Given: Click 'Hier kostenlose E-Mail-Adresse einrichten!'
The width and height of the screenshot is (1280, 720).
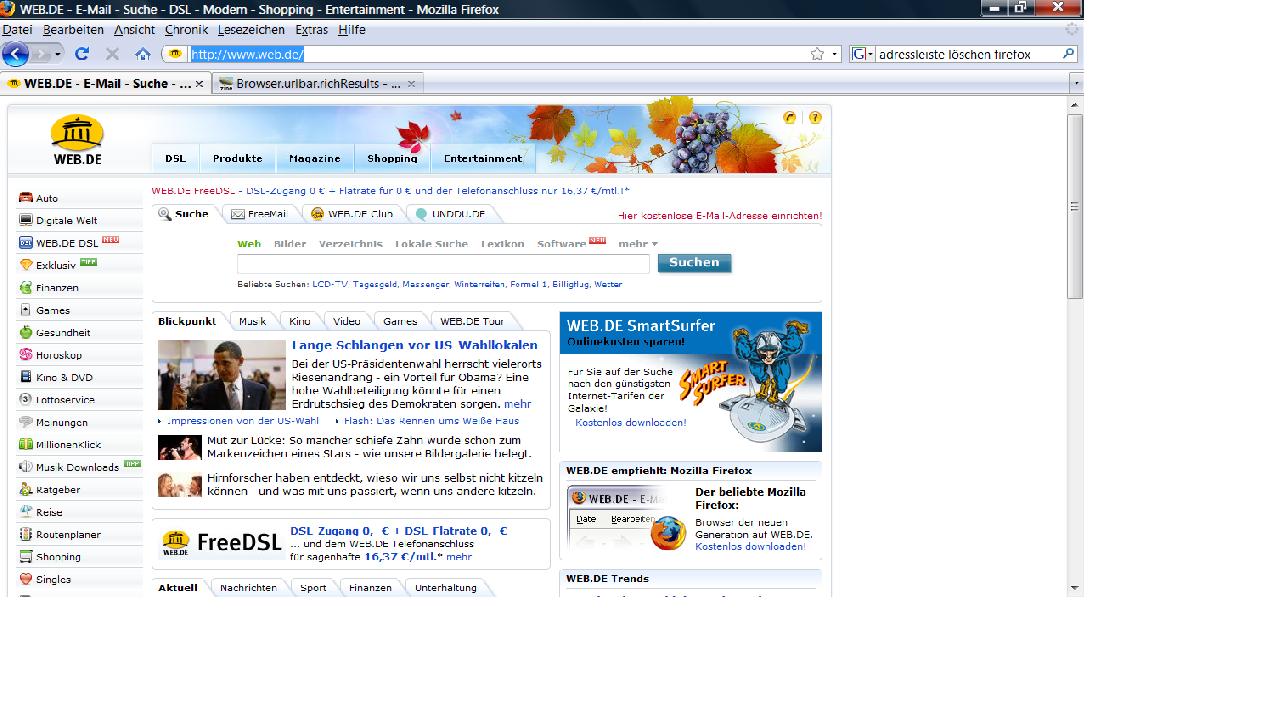Looking at the screenshot, I should 720,216.
